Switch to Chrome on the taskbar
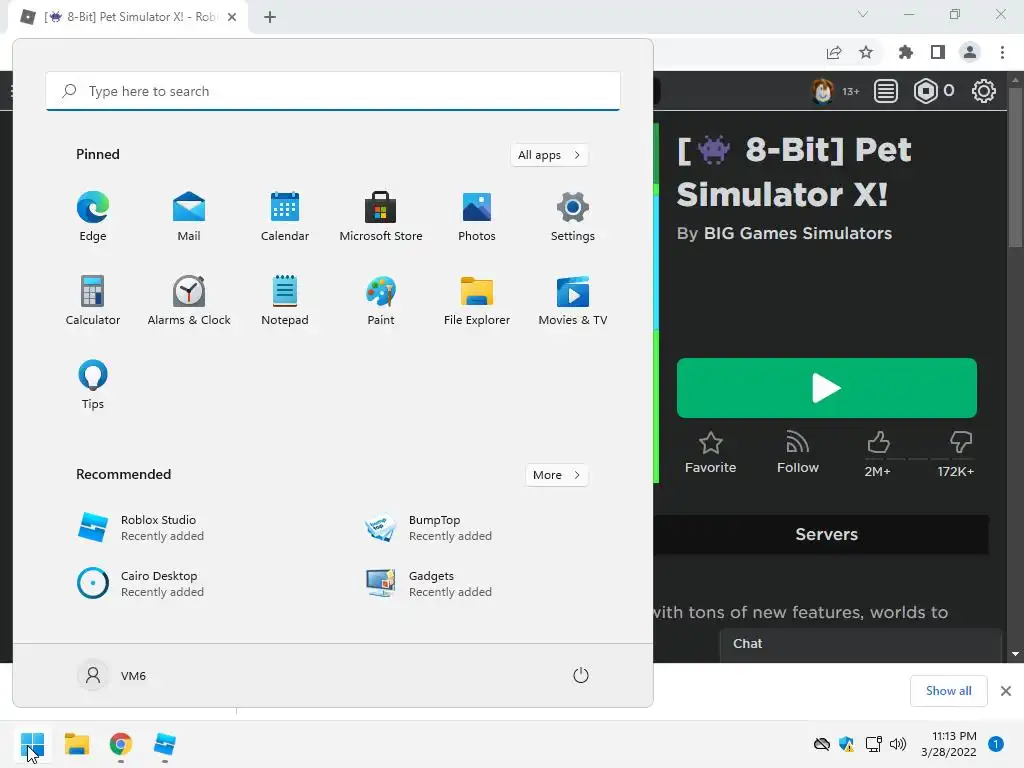Image resolution: width=1024 pixels, height=768 pixels. coord(121,744)
